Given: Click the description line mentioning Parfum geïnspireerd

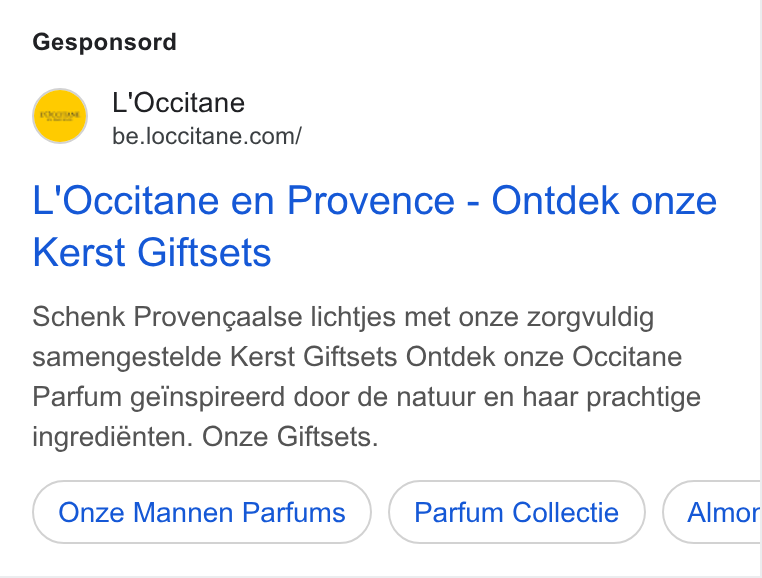Looking at the screenshot, I should point(366,397).
